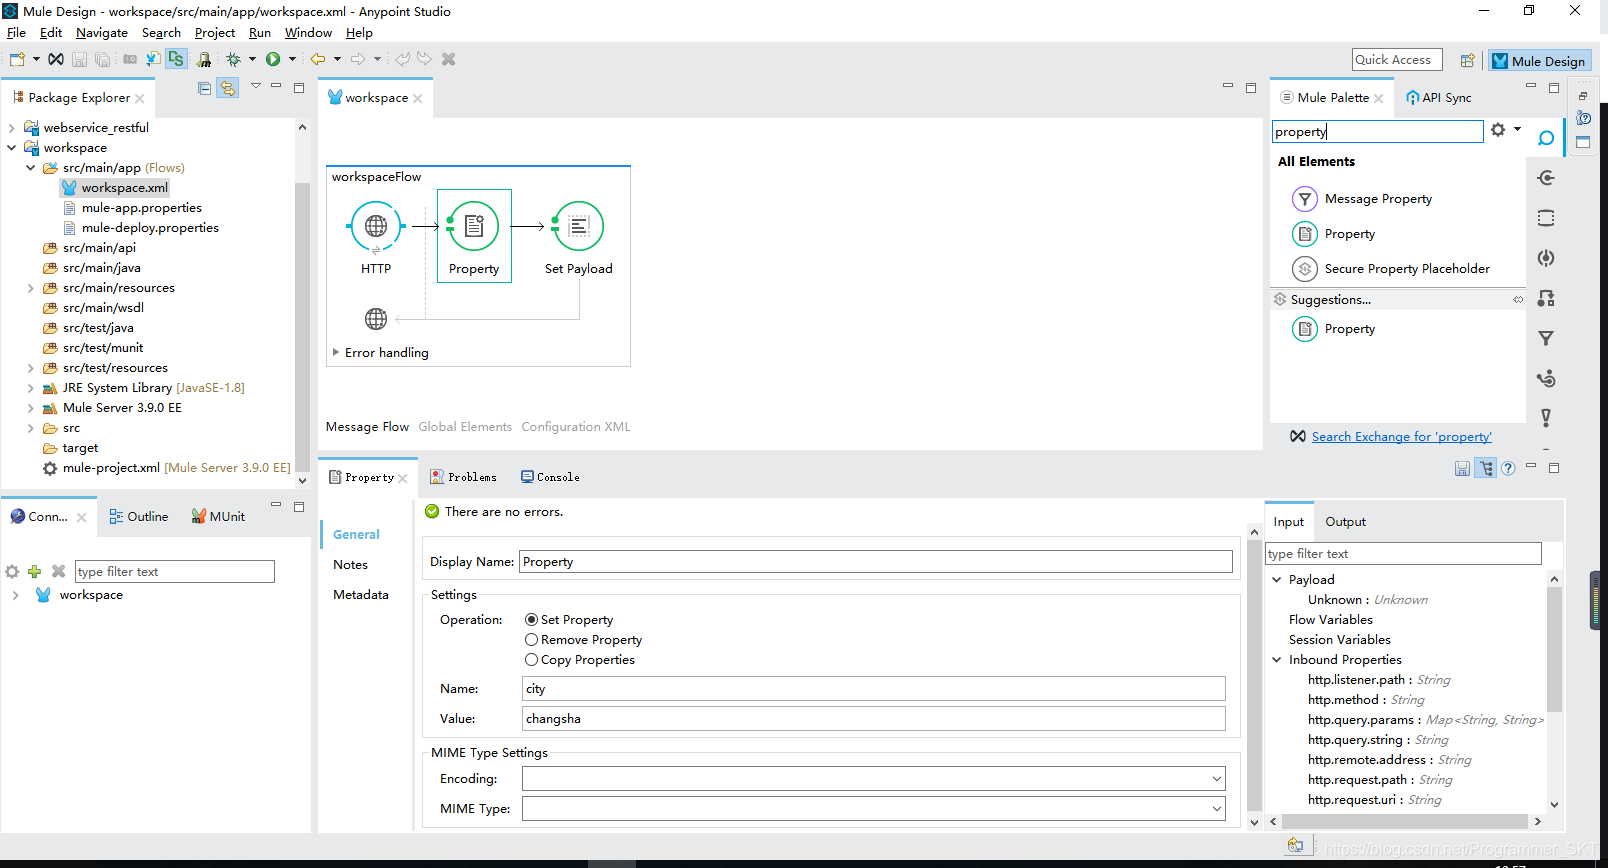Collapse the src/main/app folder
This screenshot has height=868, width=1608.
click(x=30, y=168)
